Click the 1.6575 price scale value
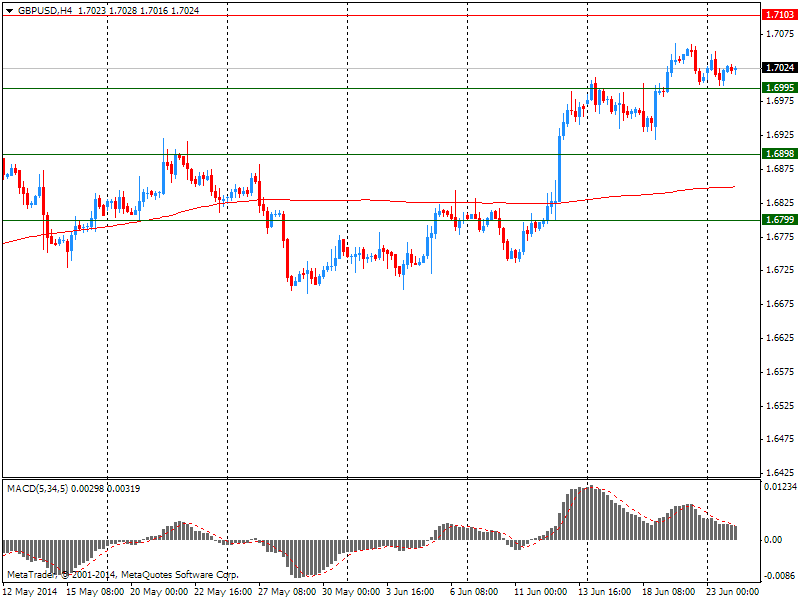This screenshot has height=600, width=800. 780,372
